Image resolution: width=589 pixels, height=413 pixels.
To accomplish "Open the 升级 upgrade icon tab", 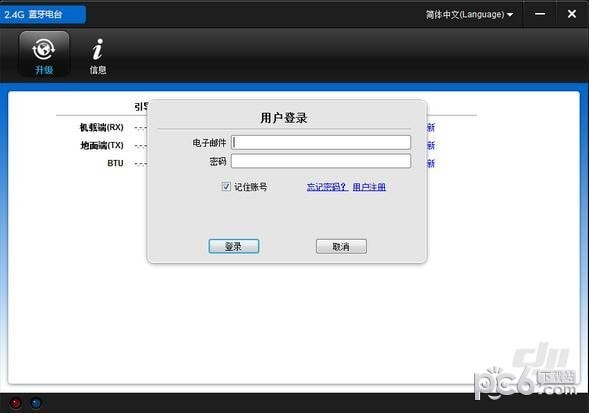I will pos(44,54).
